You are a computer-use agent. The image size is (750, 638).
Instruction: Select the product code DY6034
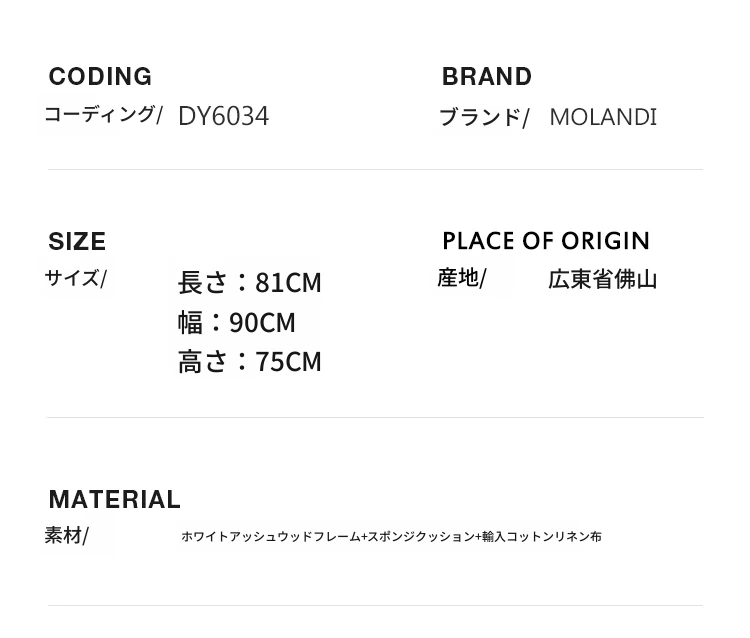(x=223, y=116)
